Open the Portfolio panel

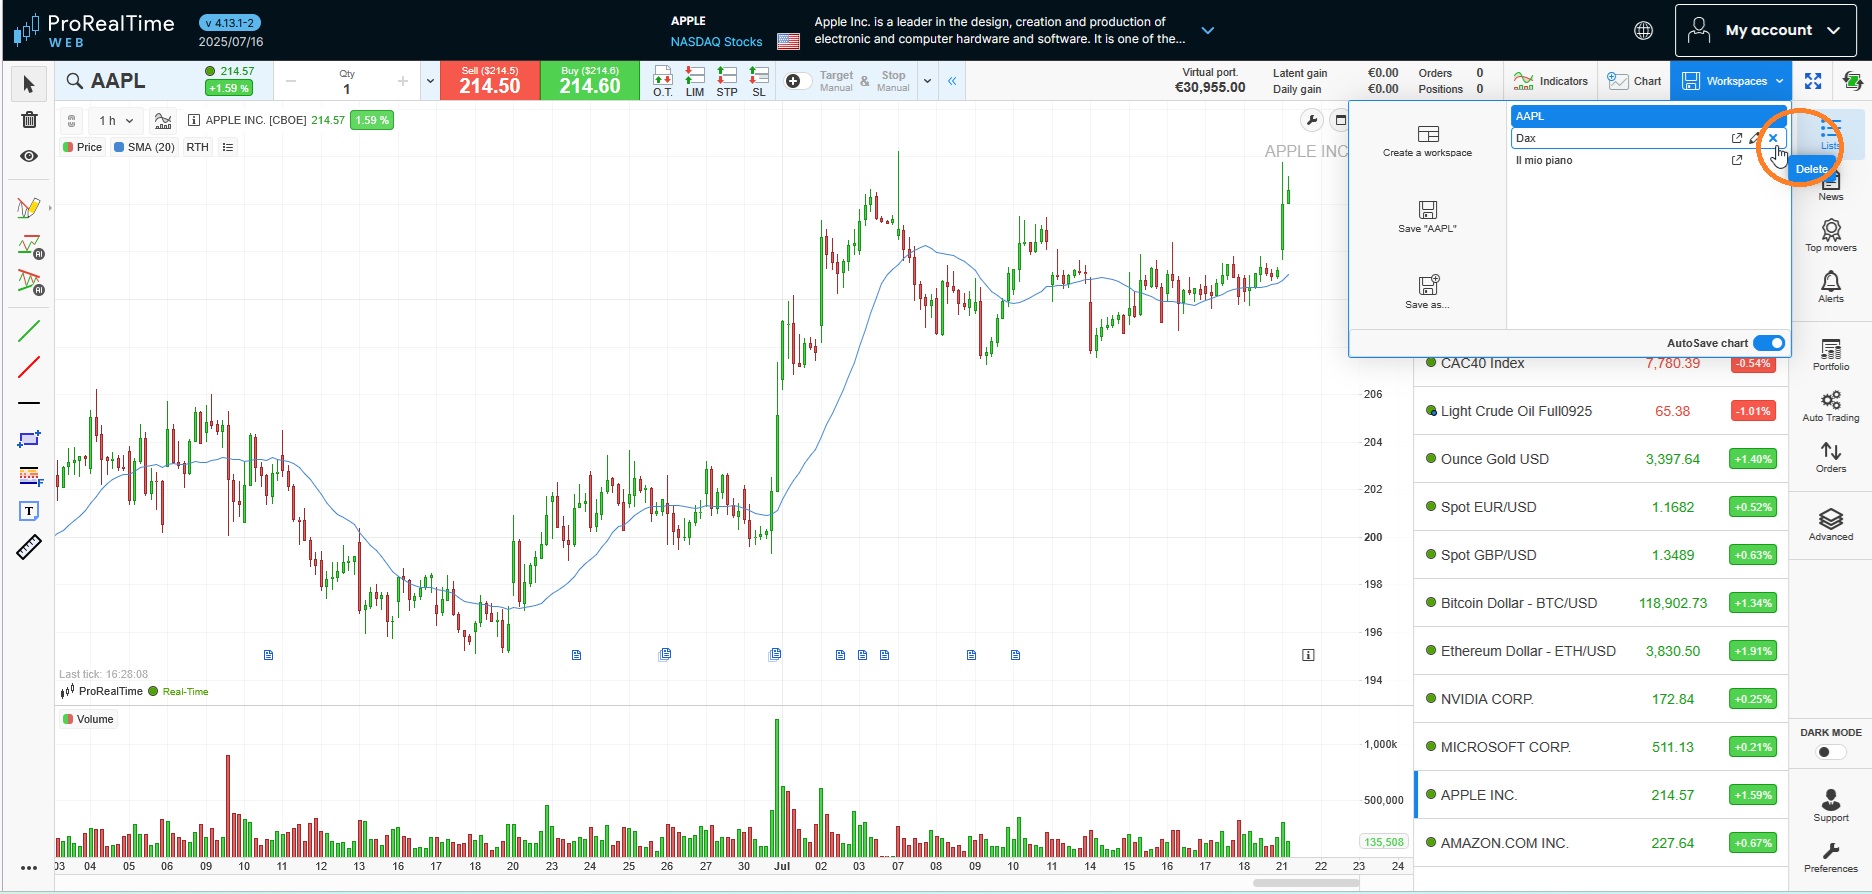tap(1831, 355)
